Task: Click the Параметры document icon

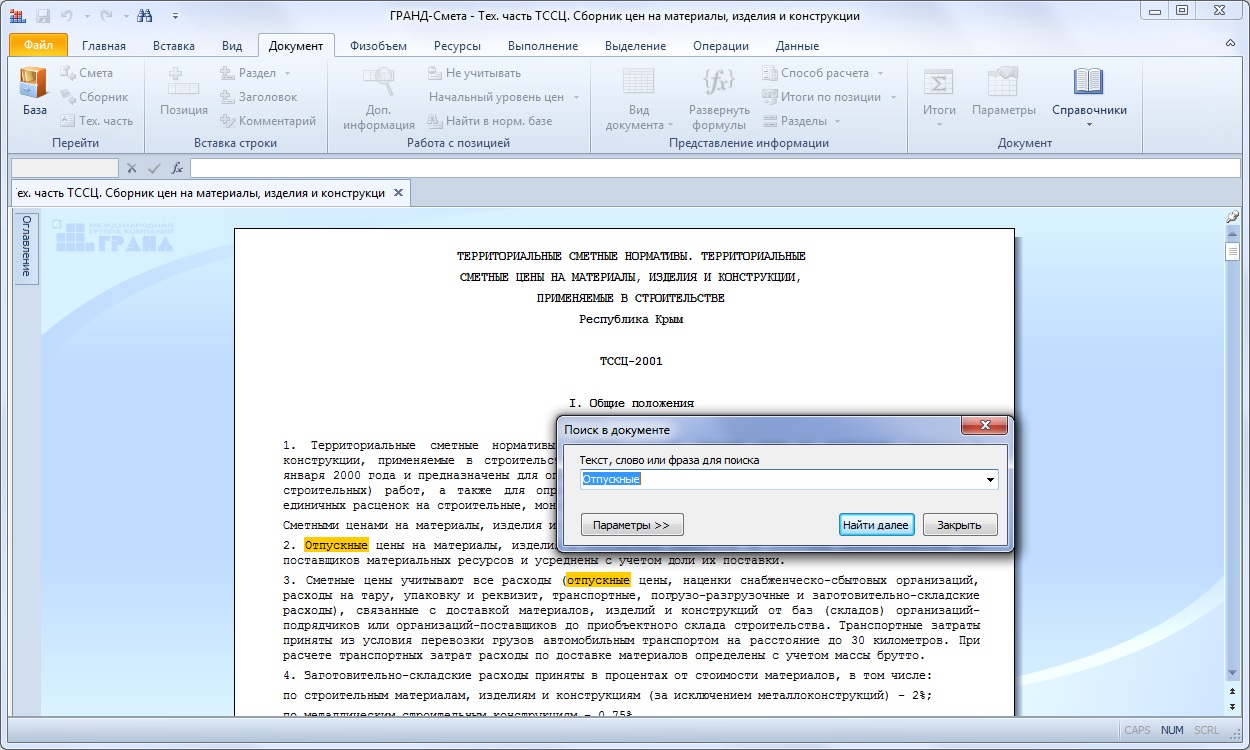Action: click(1002, 83)
